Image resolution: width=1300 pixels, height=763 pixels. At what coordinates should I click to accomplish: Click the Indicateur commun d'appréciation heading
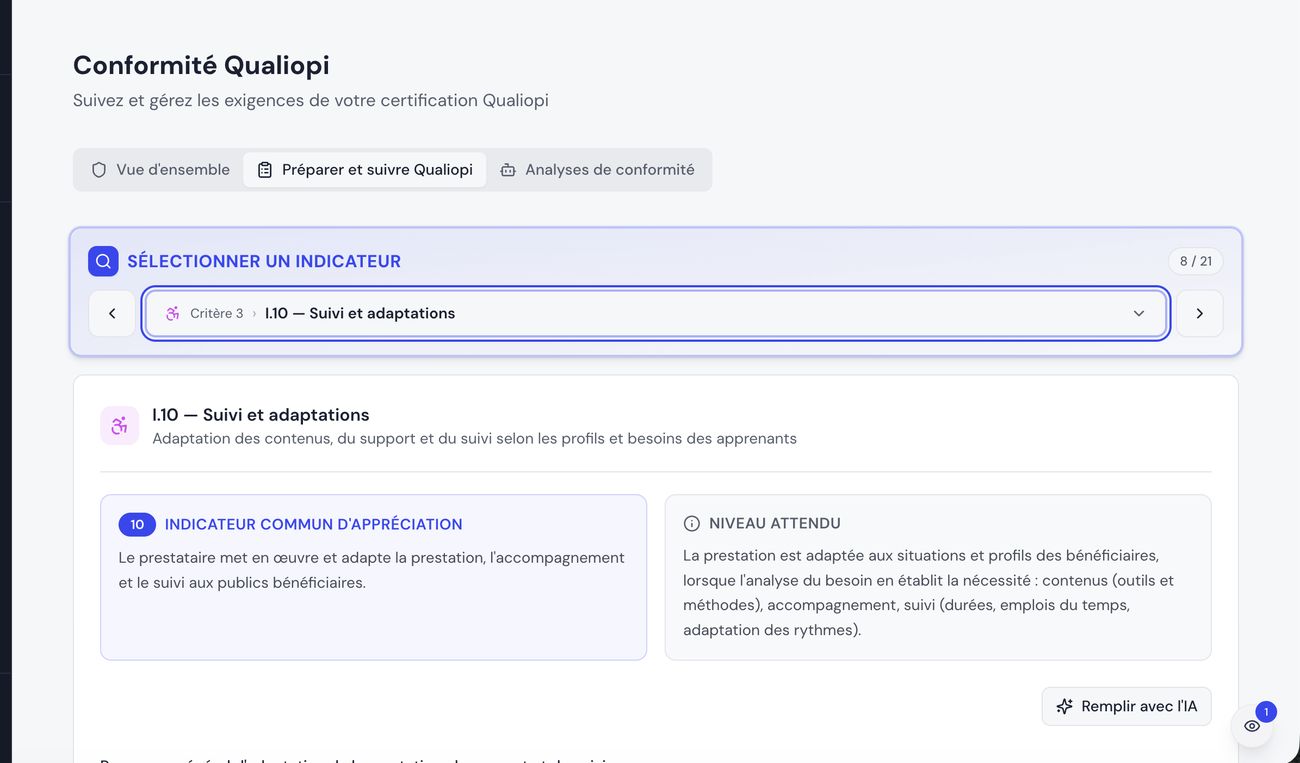point(313,524)
